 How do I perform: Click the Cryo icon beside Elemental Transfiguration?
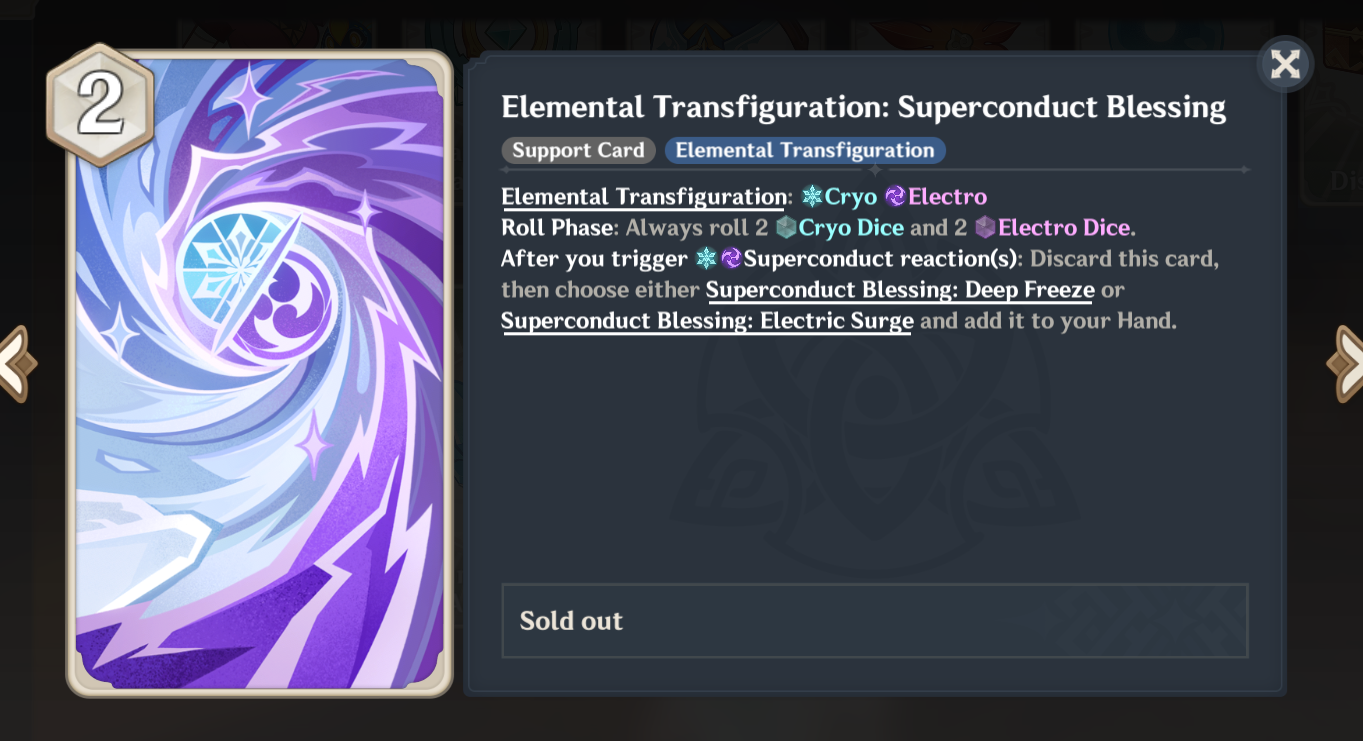click(x=811, y=196)
